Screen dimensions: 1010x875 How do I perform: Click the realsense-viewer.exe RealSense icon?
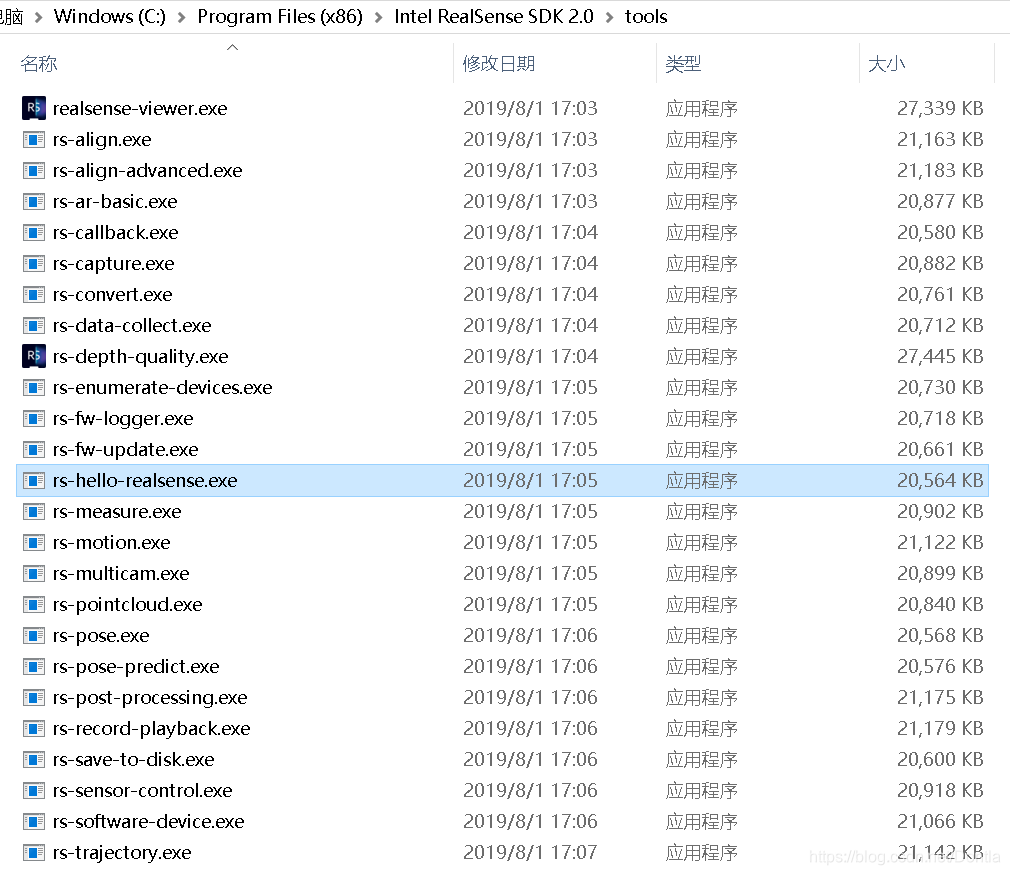(x=33, y=108)
